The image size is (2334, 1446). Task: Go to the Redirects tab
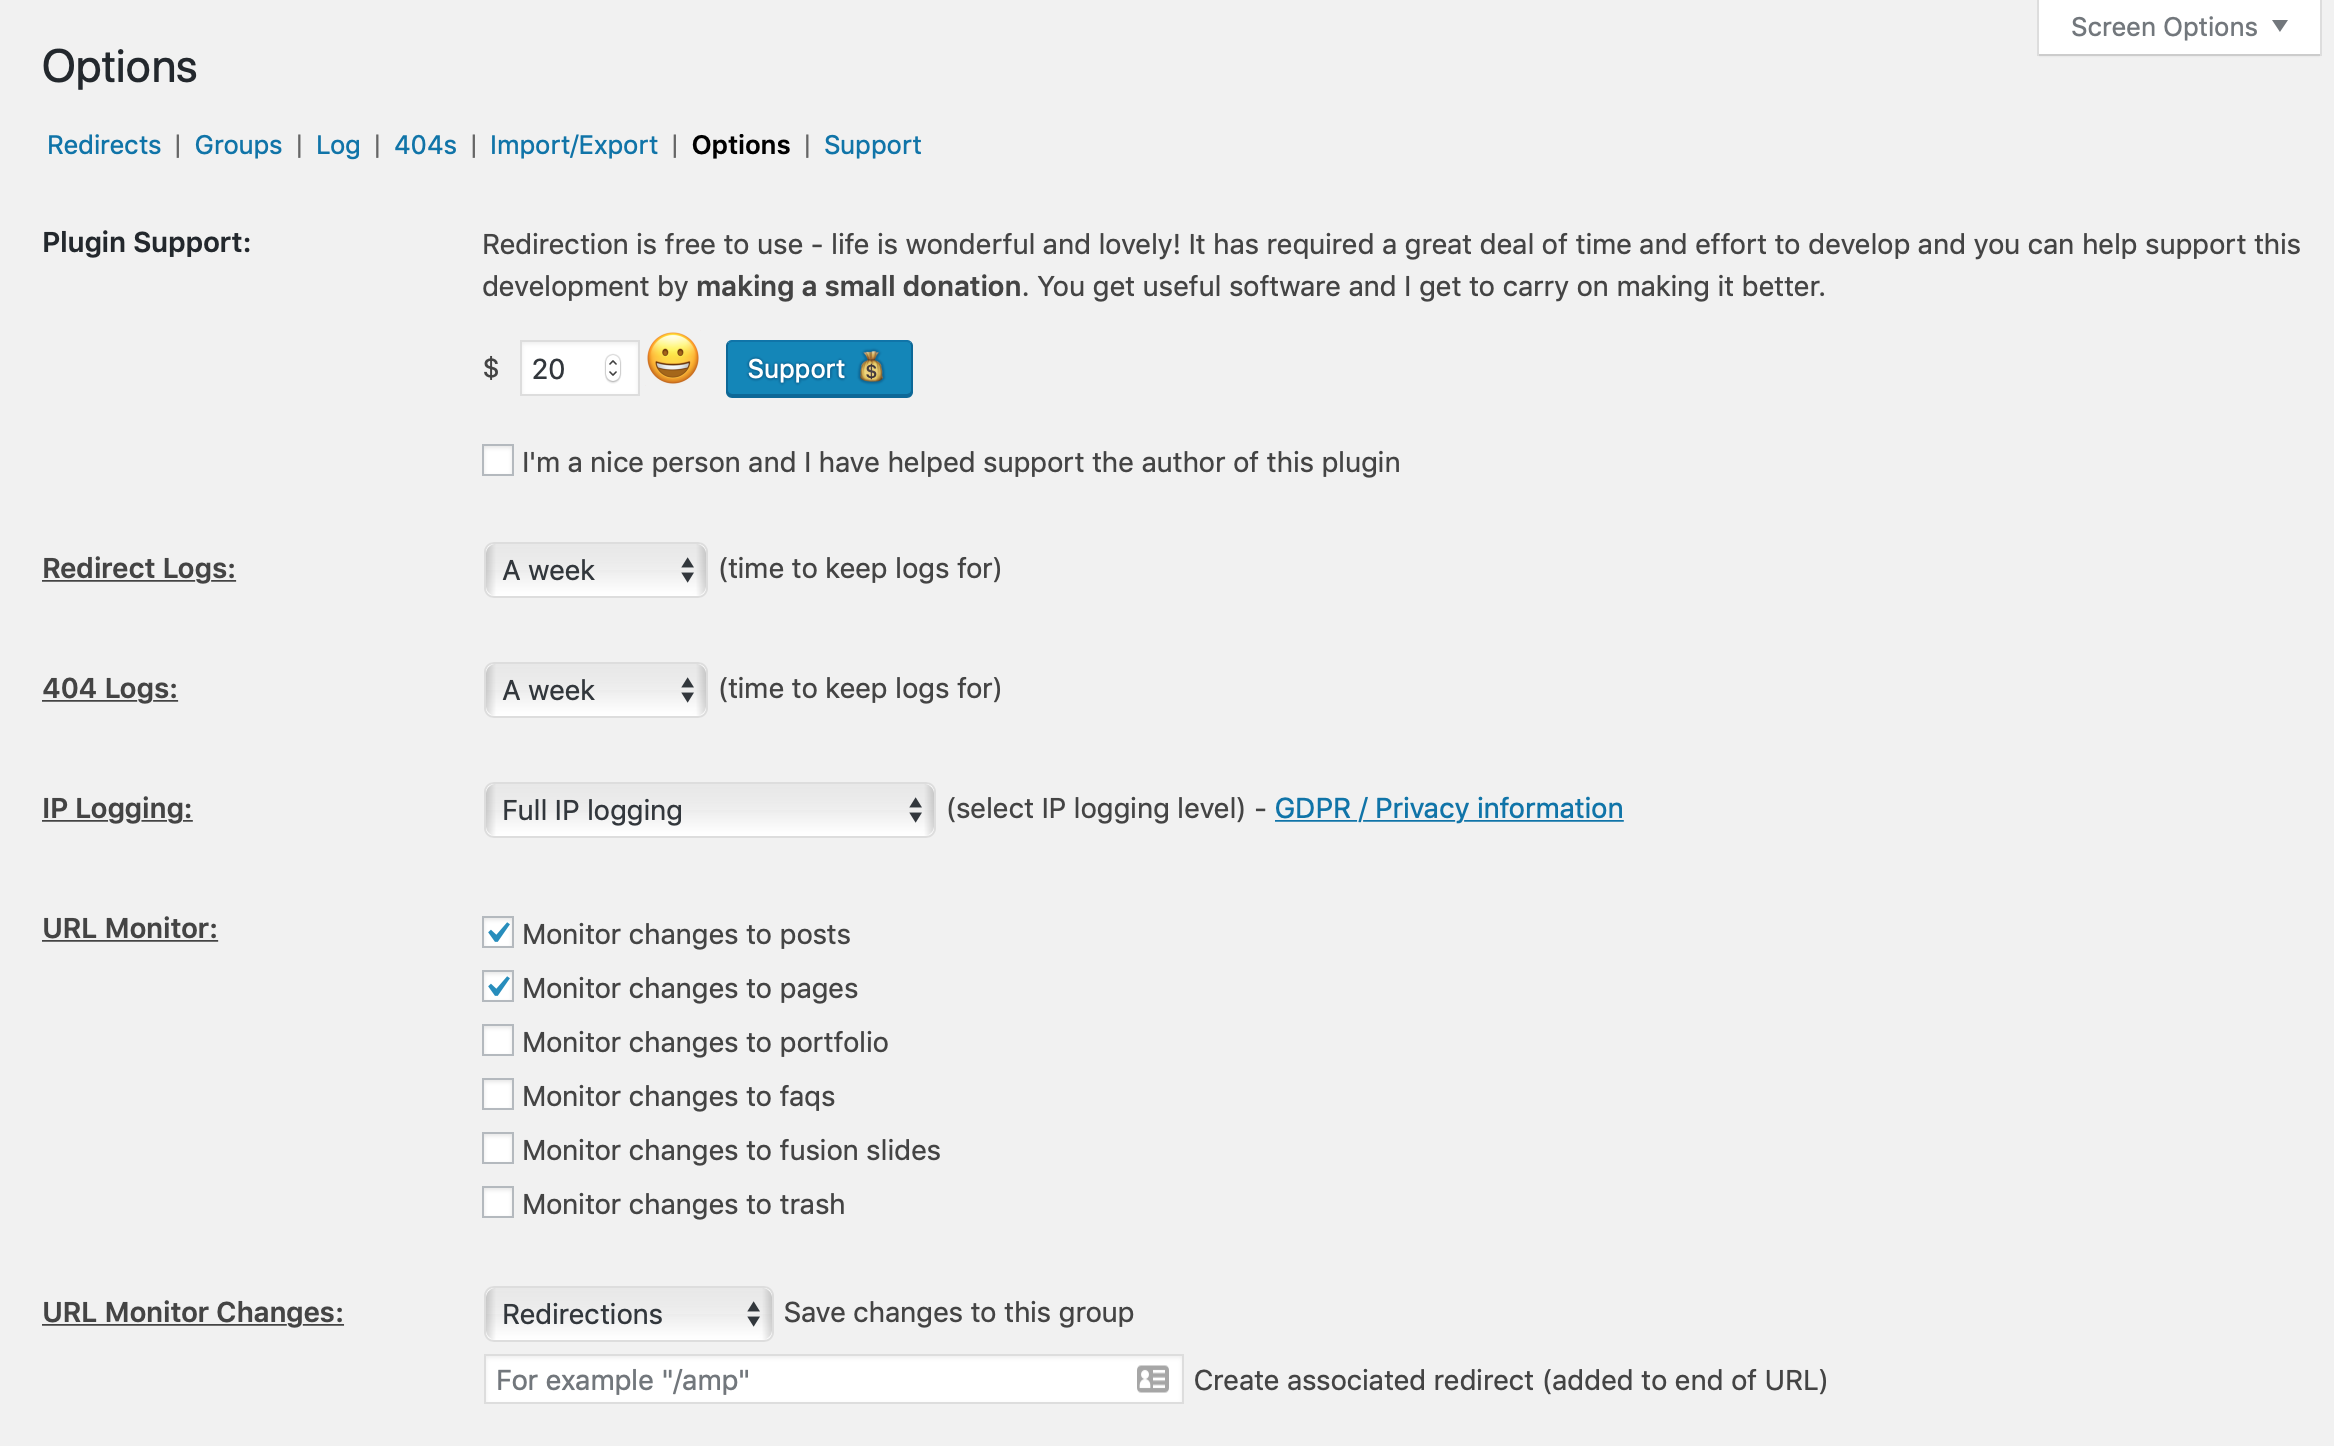[104, 145]
